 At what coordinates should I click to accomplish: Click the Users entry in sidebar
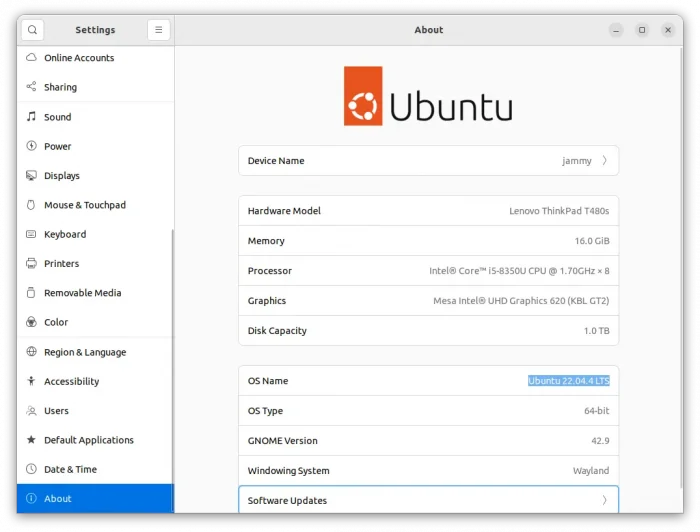(56, 411)
